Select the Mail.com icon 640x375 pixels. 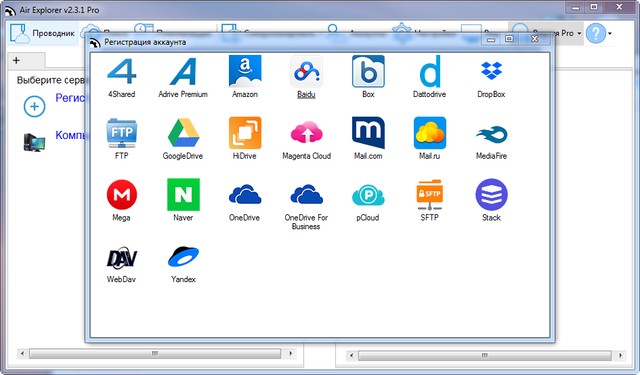pyautogui.click(x=368, y=133)
